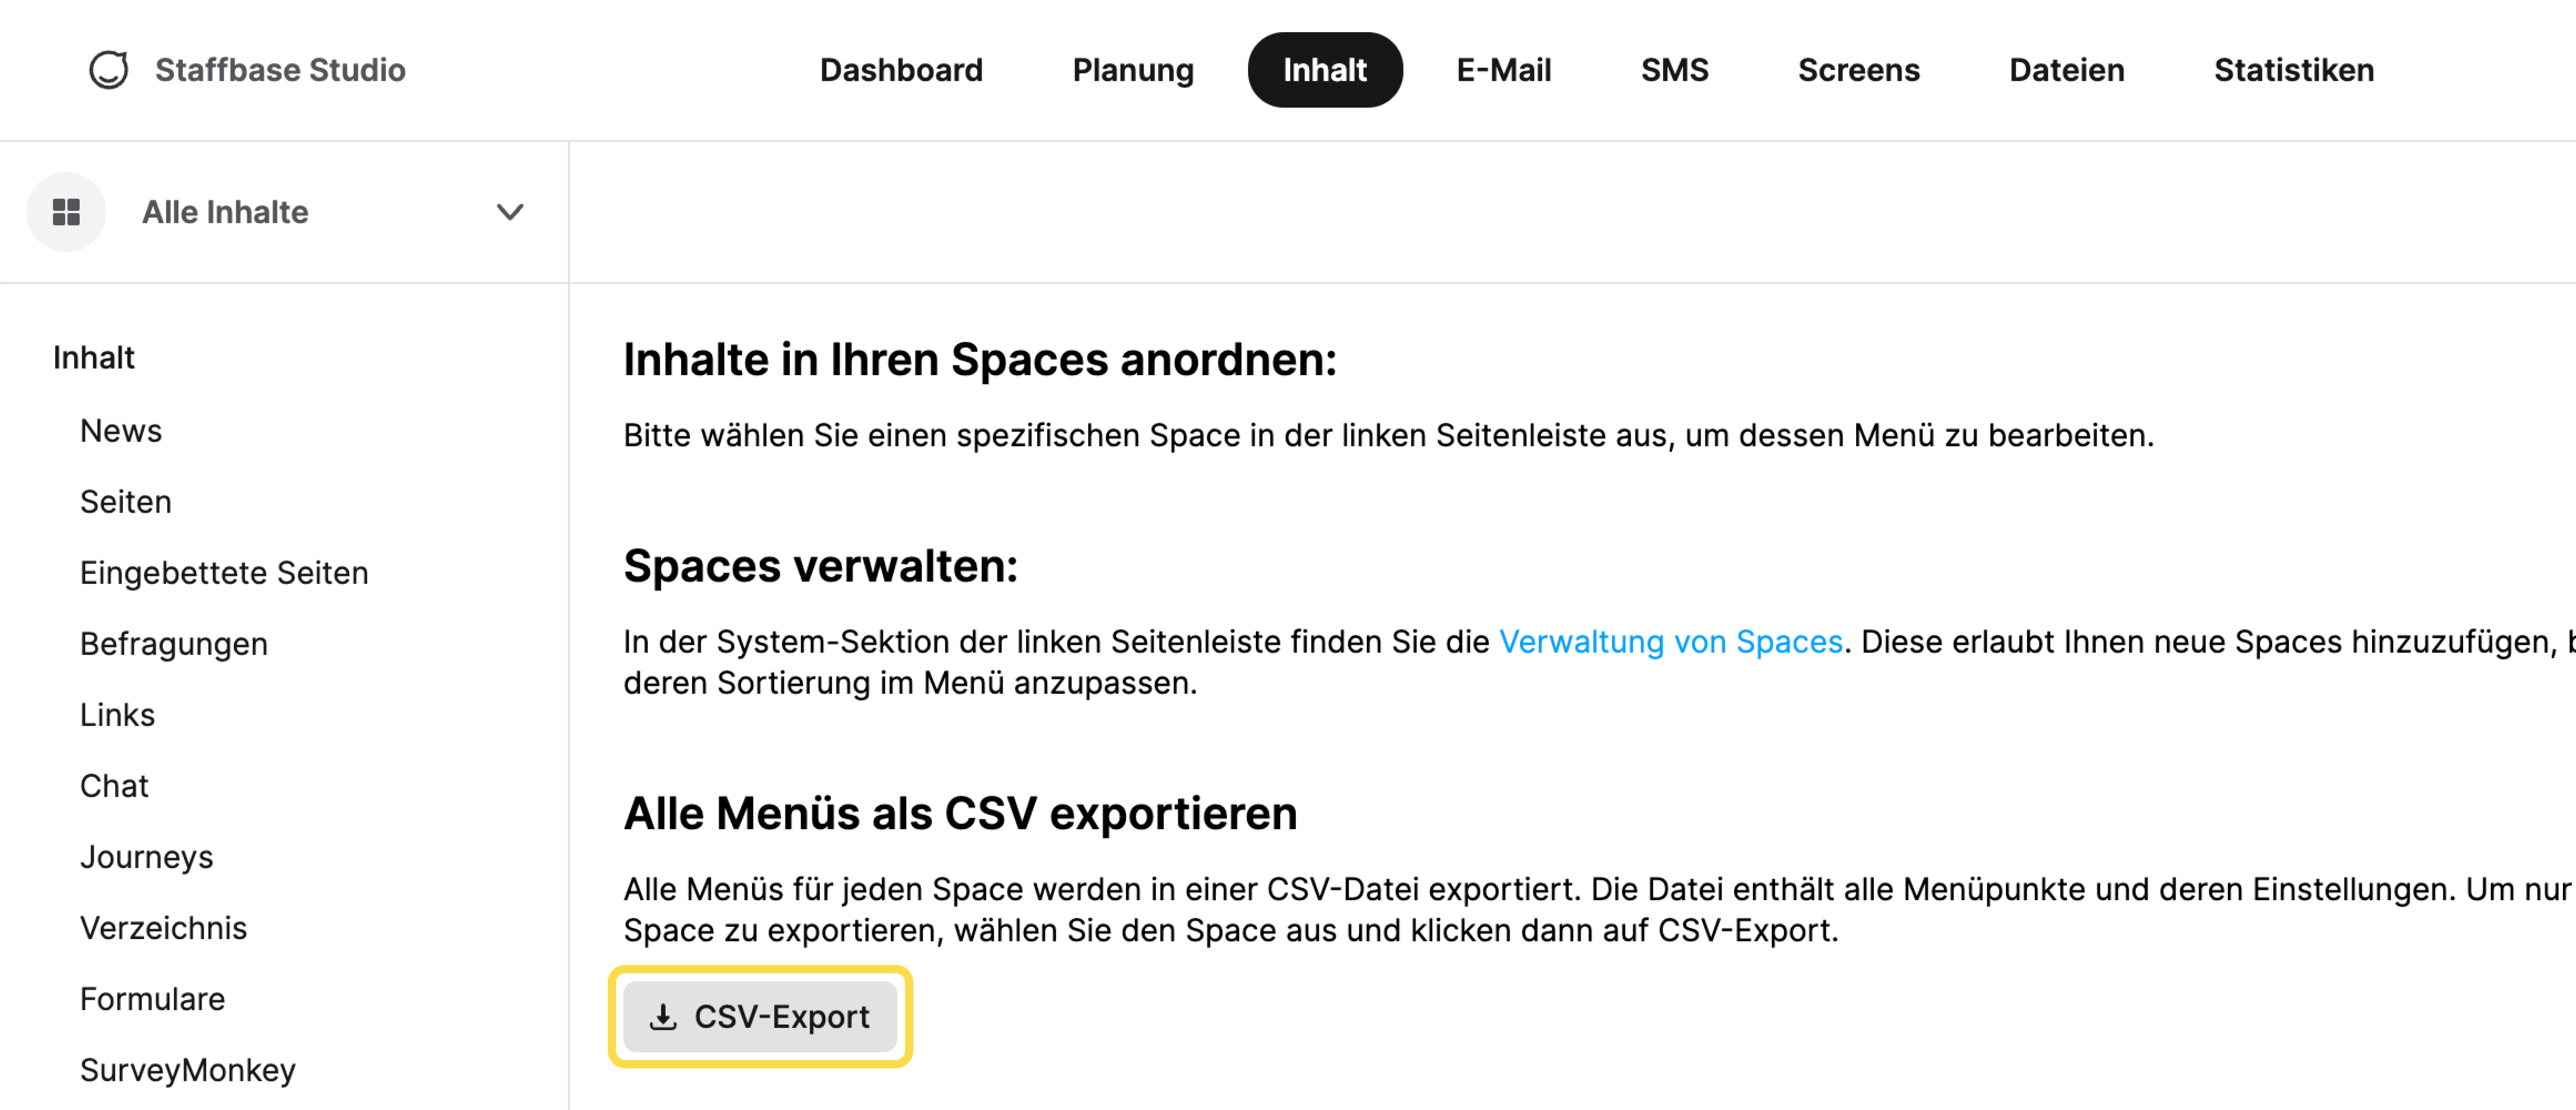Click the CSV-Export button

click(x=760, y=1017)
